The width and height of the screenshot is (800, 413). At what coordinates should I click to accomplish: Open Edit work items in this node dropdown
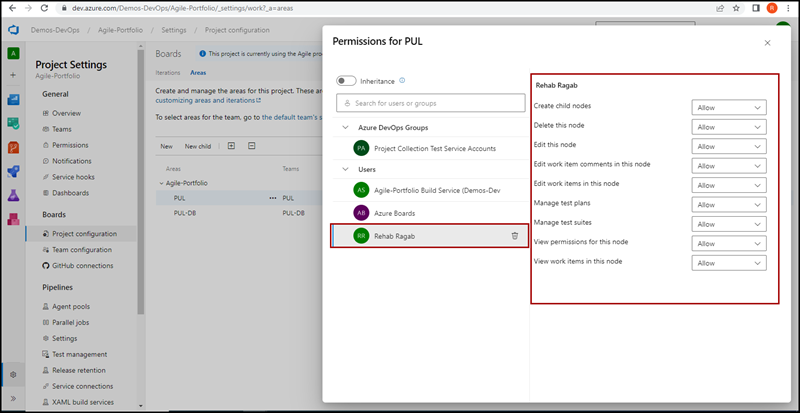pyautogui.click(x=729, y=185)
